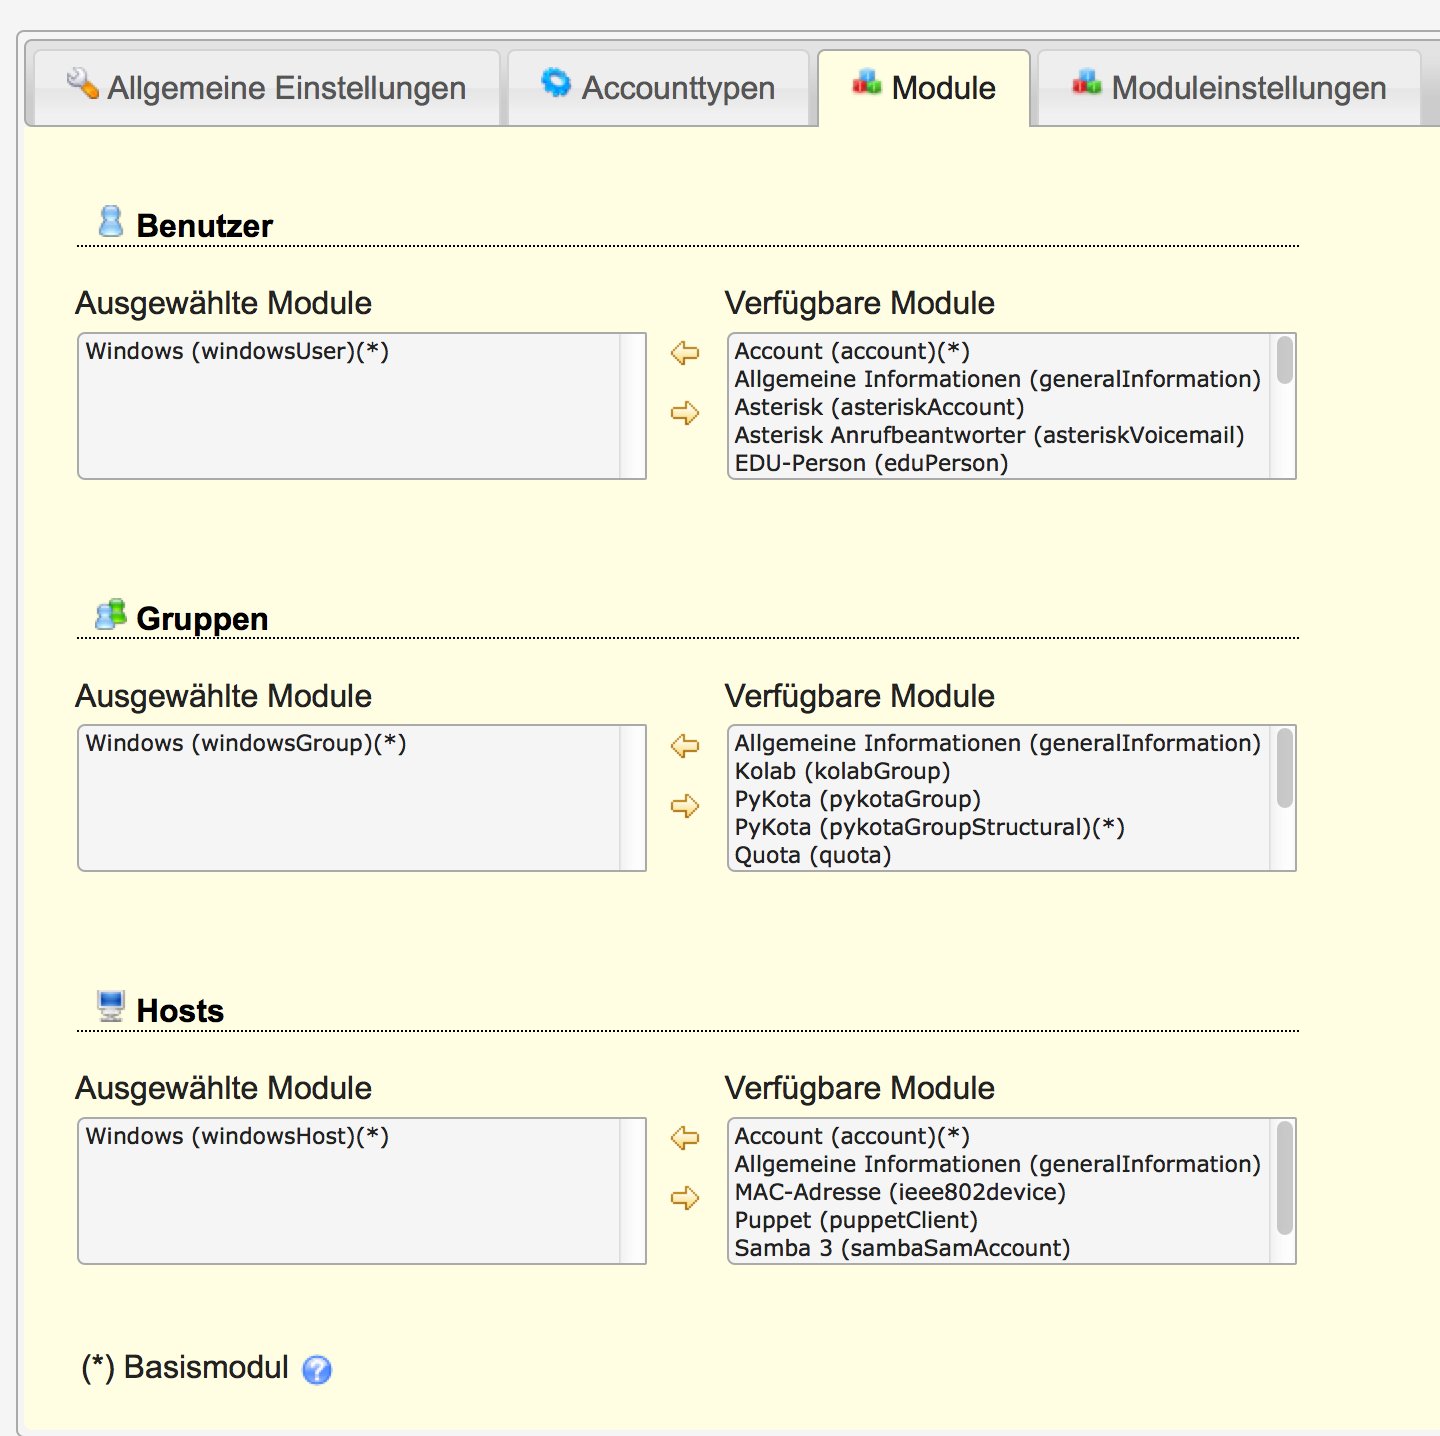Click the Moduleinstellungen tab icon
Viewport: 1440px width, 1436px height.
click(x=1089, y=83)
